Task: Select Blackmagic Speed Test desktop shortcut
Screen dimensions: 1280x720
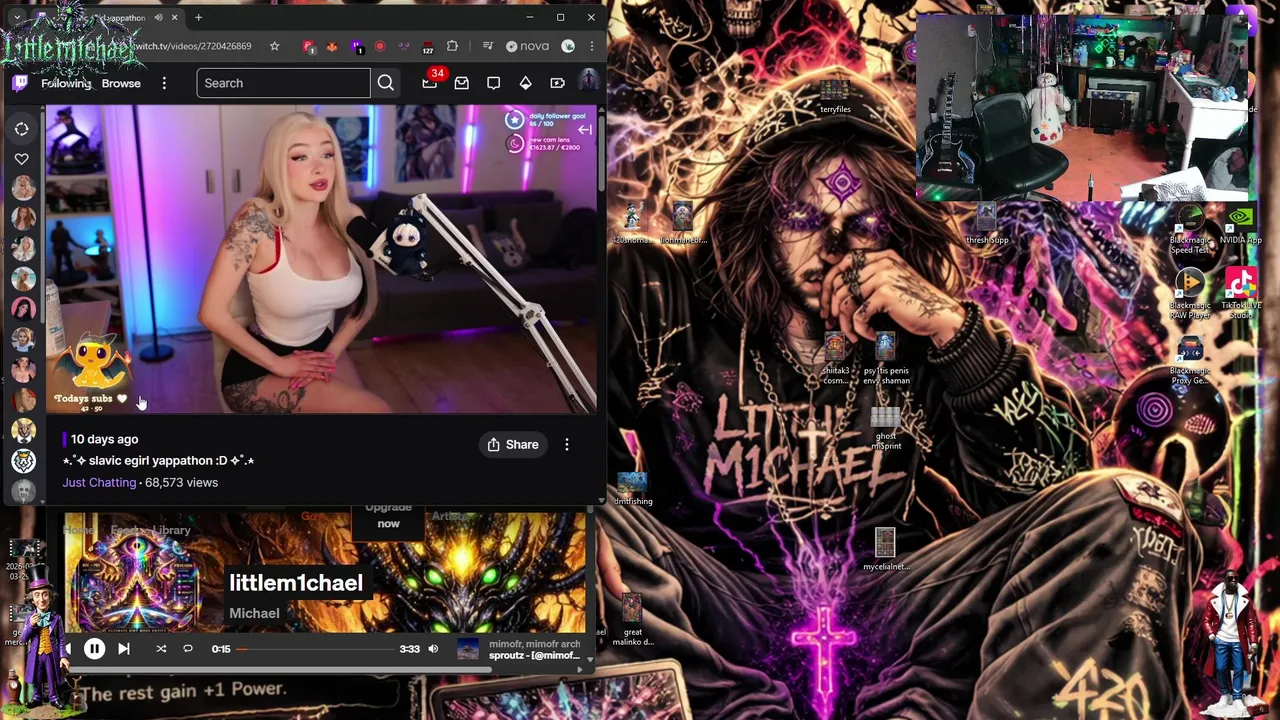Action: (1190, 230)
